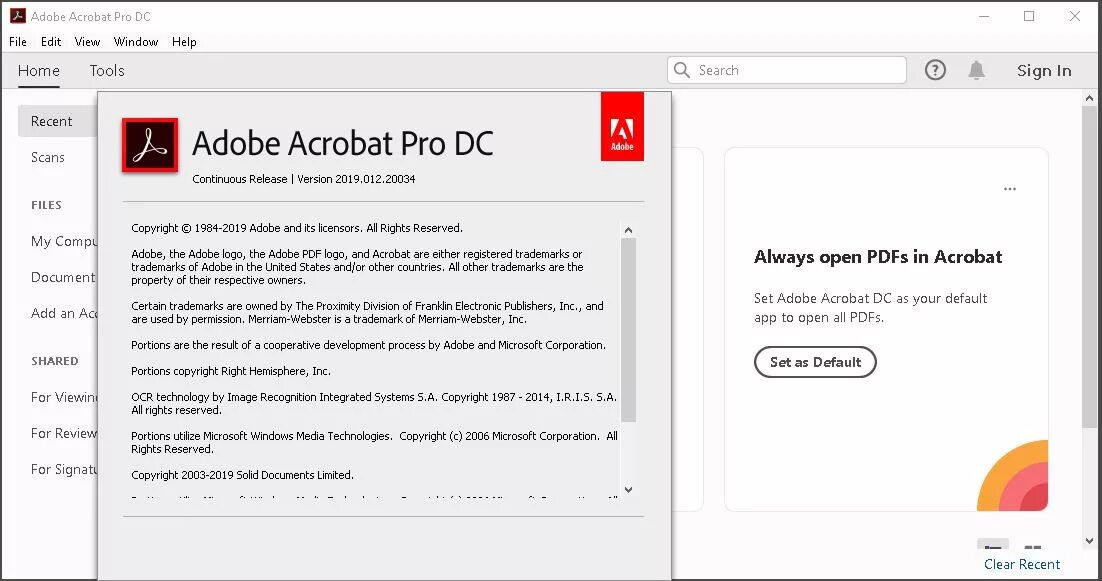Open the Help question mark icon
Image resolution: width=1102 pixels, height=581 pixels.
935,70
